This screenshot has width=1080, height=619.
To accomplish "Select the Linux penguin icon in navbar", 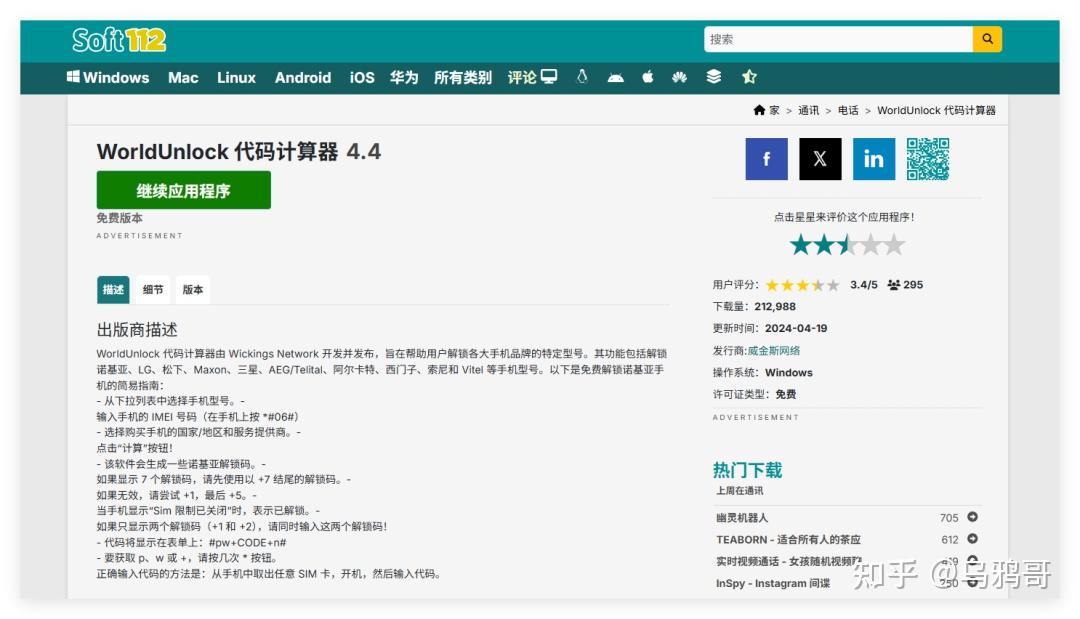I will click(x=582, y=76).
